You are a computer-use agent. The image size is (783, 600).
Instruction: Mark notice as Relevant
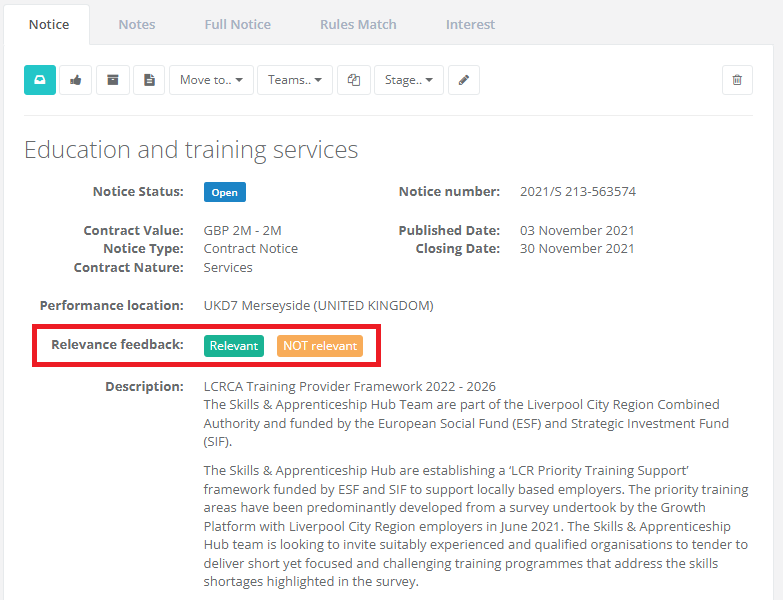[x=234, y=346]
